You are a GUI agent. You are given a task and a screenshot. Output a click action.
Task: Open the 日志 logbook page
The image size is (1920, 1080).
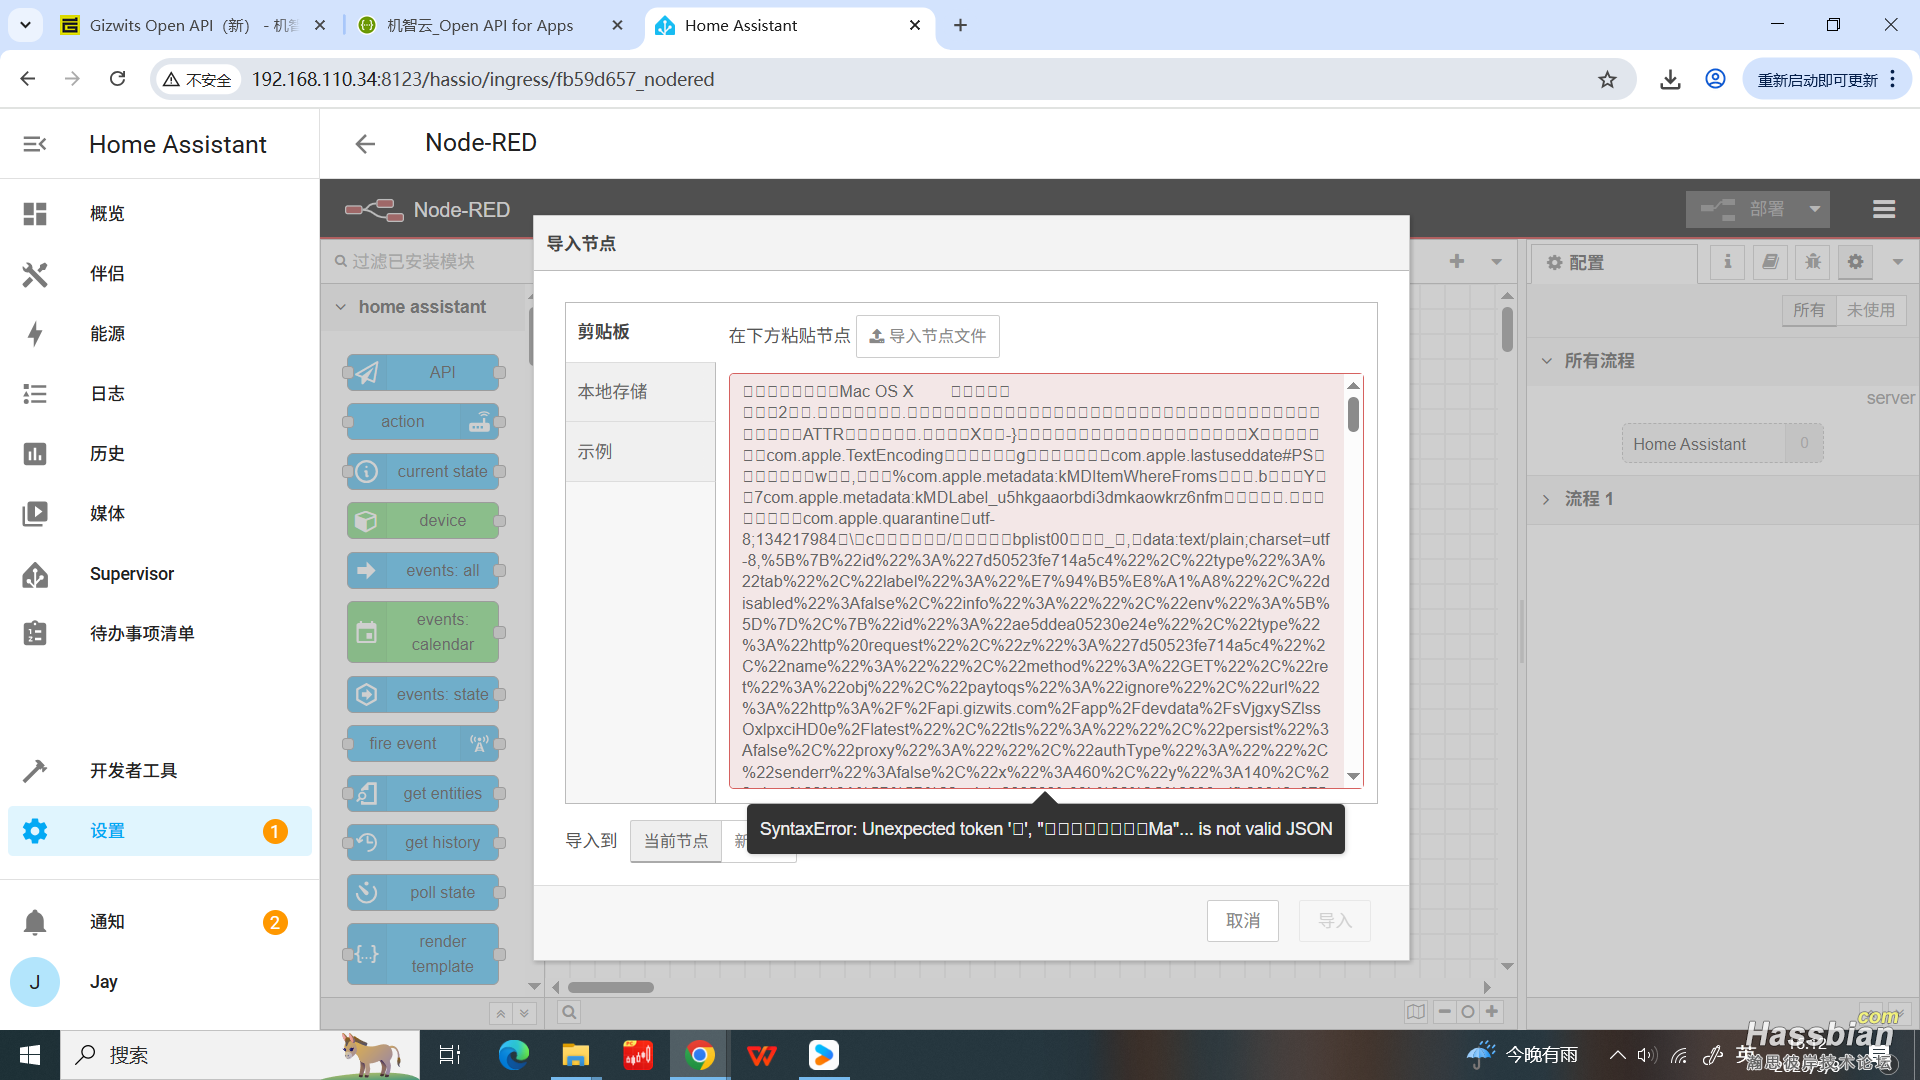click(160, 394)
